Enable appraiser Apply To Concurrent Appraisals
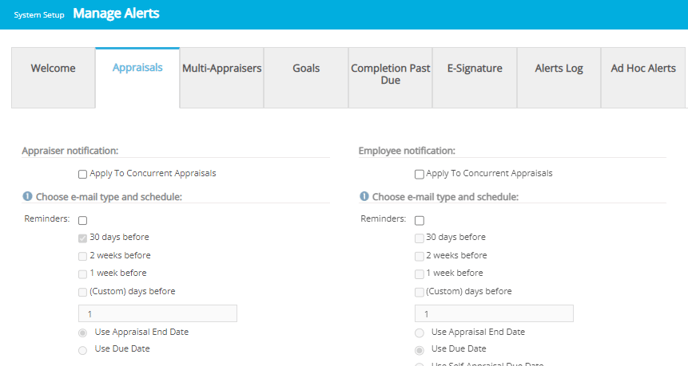Image resolution: width=688 pixels, height=366 pixels. (x=82, y=174)
